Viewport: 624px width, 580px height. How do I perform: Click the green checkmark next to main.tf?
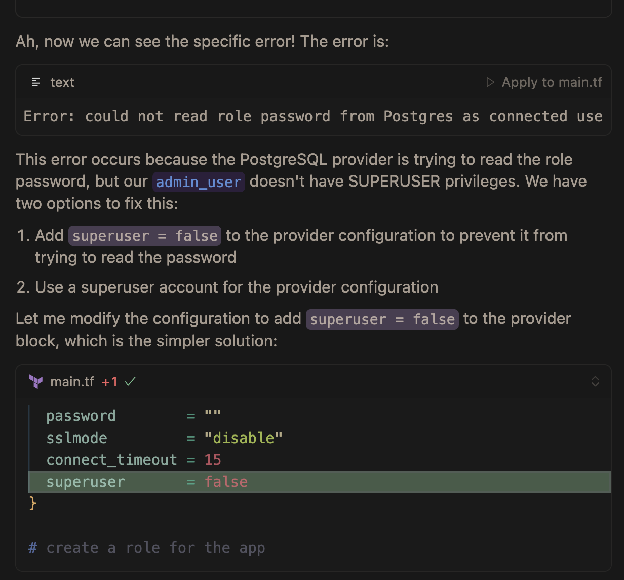pyautogui.click(x=131, y=381)
